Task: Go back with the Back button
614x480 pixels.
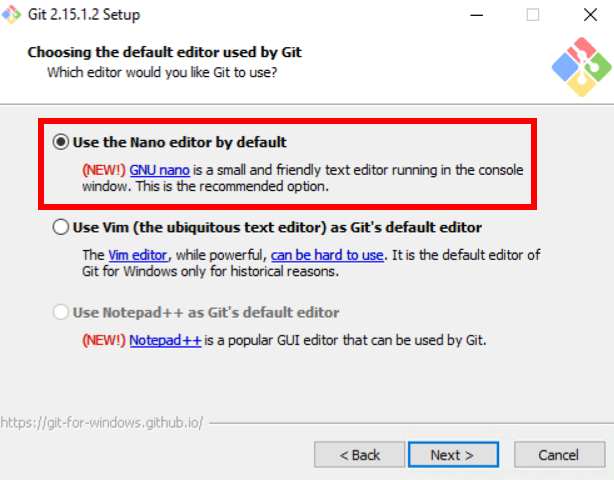Action: coord(359,455)
